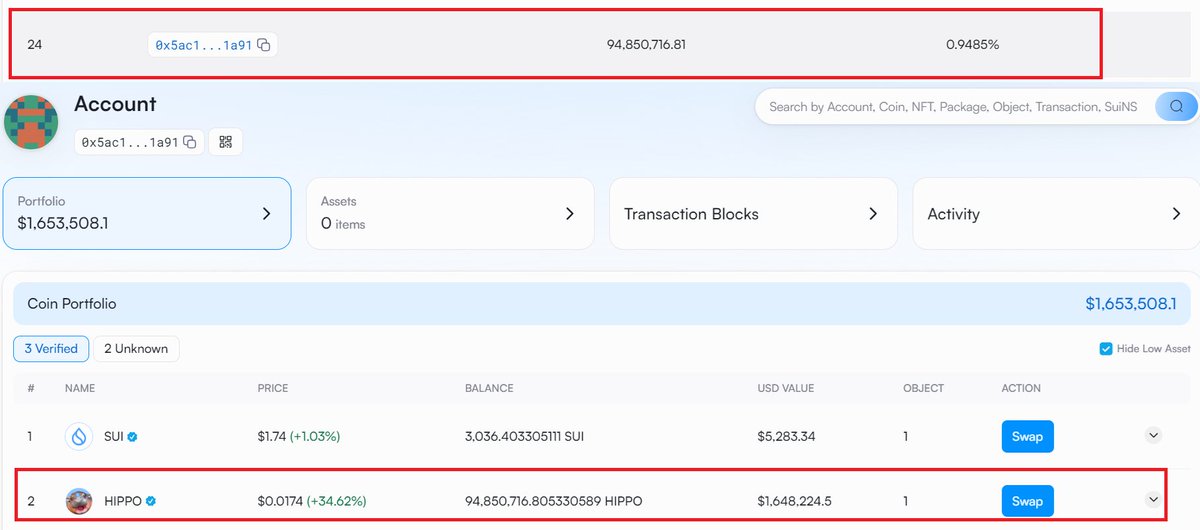The image size is (1200, 530).
Task: Show the account QR code
Action: (x=225, y=142)
